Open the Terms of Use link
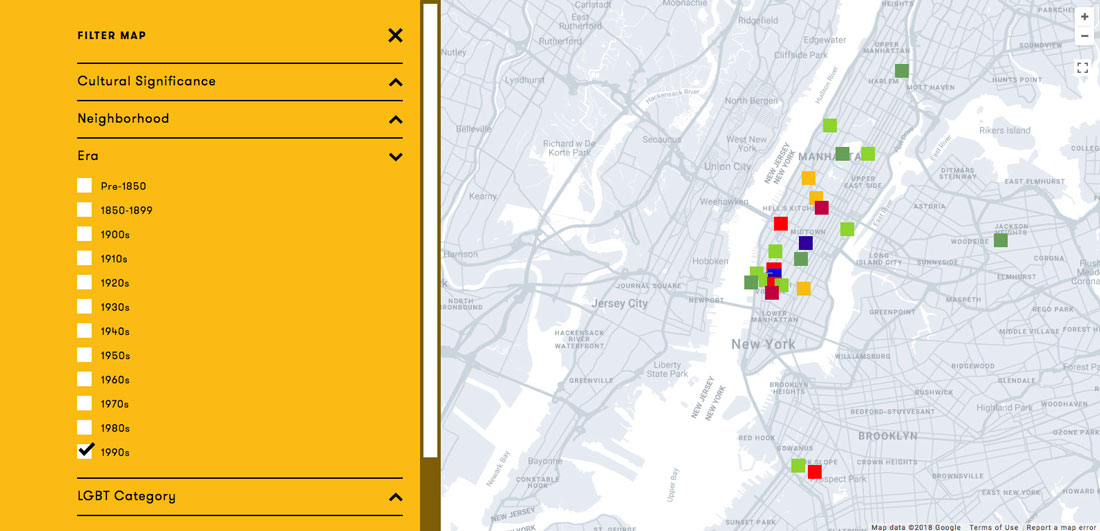1100x531 pixels. coord(994,527)
